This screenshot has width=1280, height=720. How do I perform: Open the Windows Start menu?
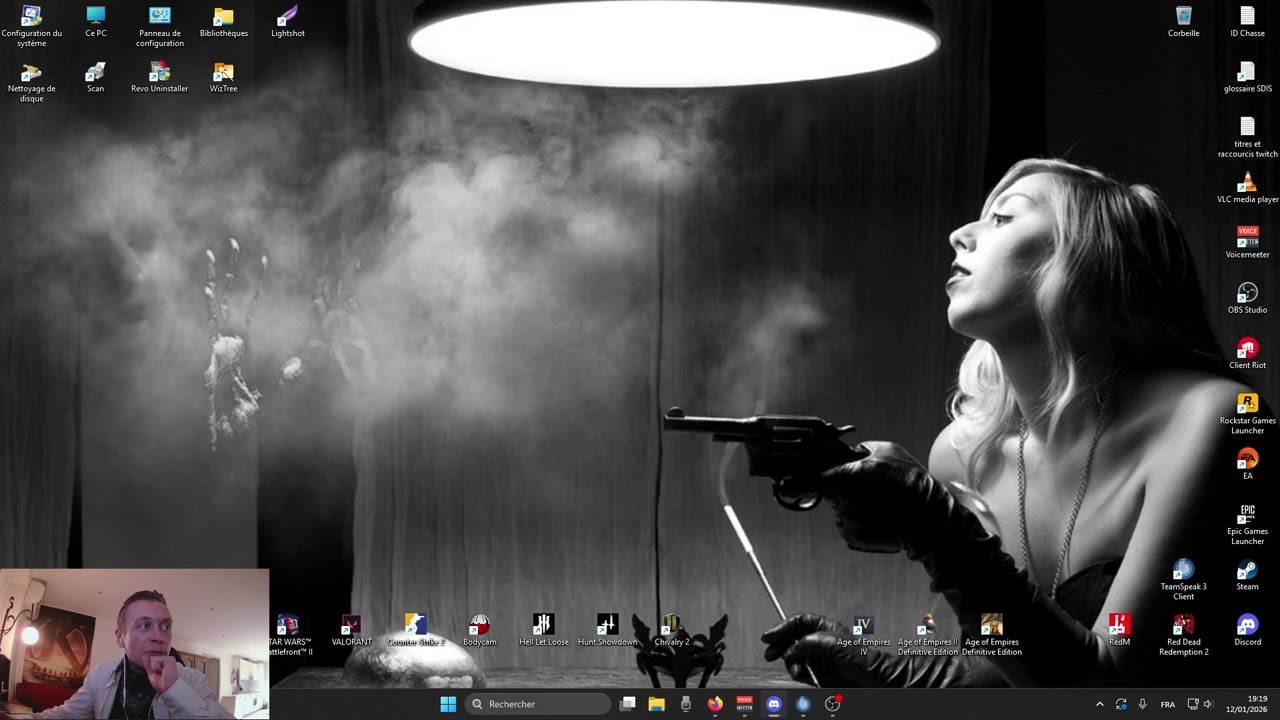(448, 704)
